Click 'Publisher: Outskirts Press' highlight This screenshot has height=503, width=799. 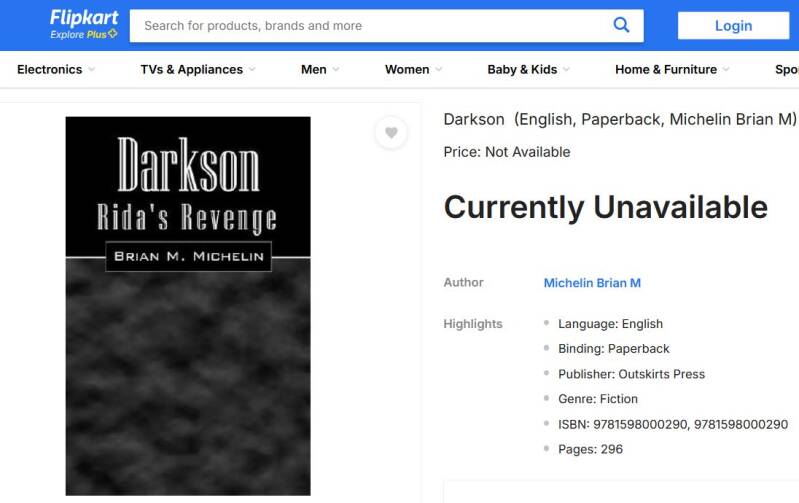click(x=631, y=374)
